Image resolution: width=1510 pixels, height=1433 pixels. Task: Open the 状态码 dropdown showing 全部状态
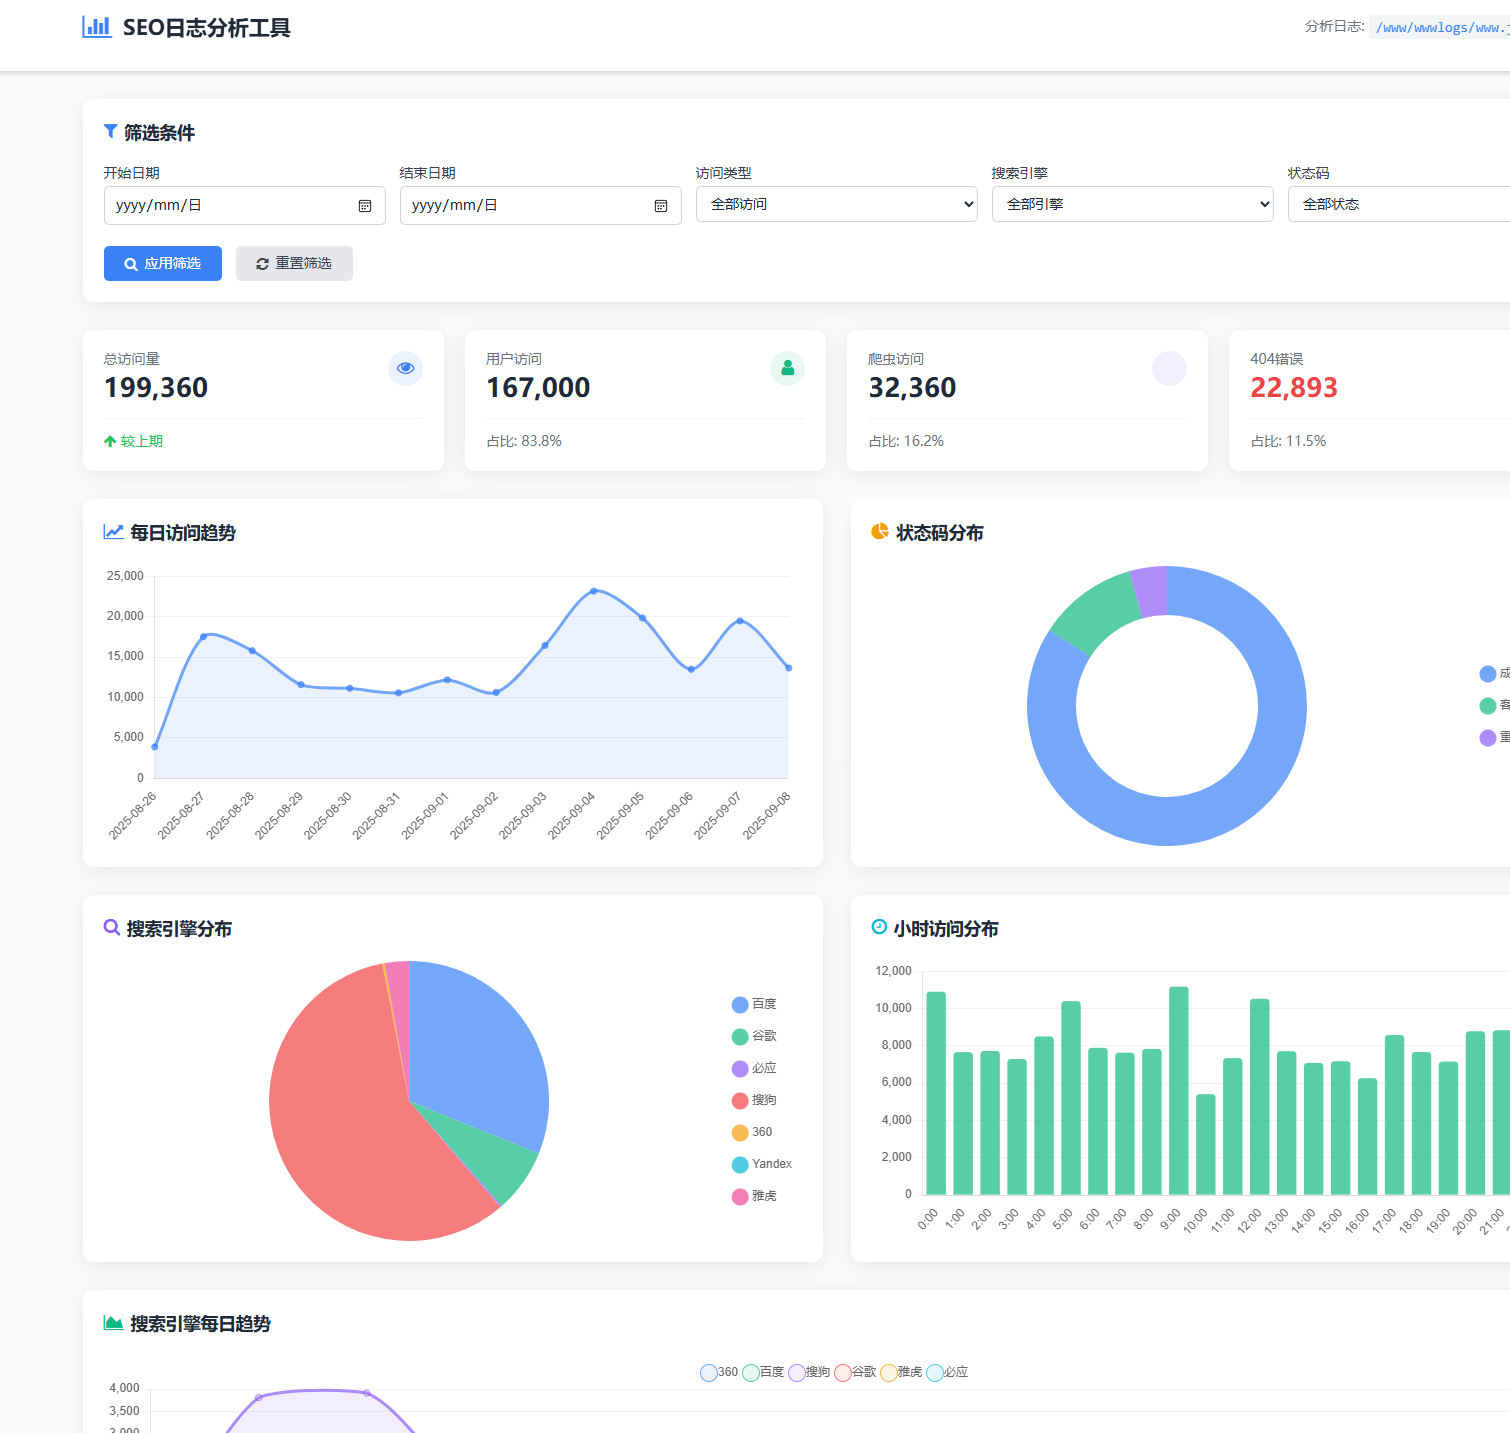pos(1399,204)
